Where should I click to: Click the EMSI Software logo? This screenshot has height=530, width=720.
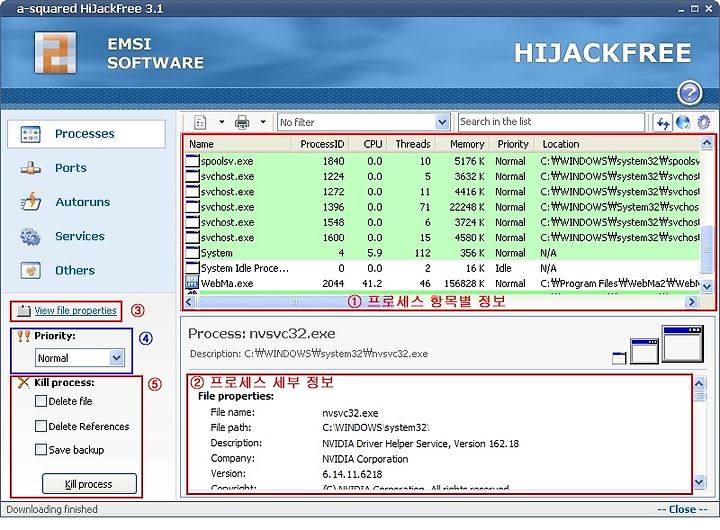pos(56,53)
